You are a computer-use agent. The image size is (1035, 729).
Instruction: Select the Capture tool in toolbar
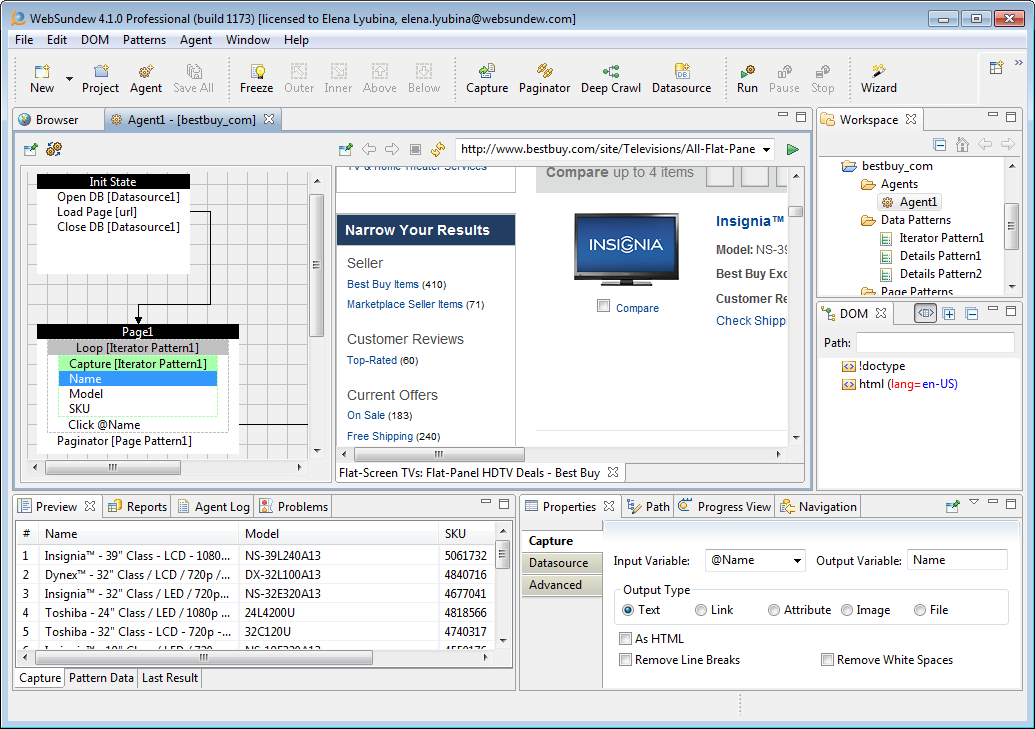pos(487,79)
